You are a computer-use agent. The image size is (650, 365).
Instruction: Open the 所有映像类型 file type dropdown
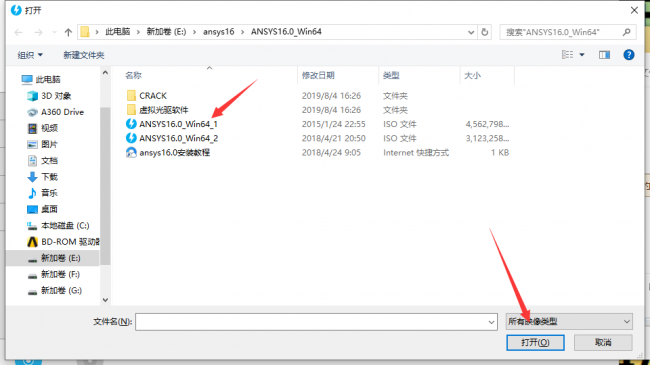[569, 321]
